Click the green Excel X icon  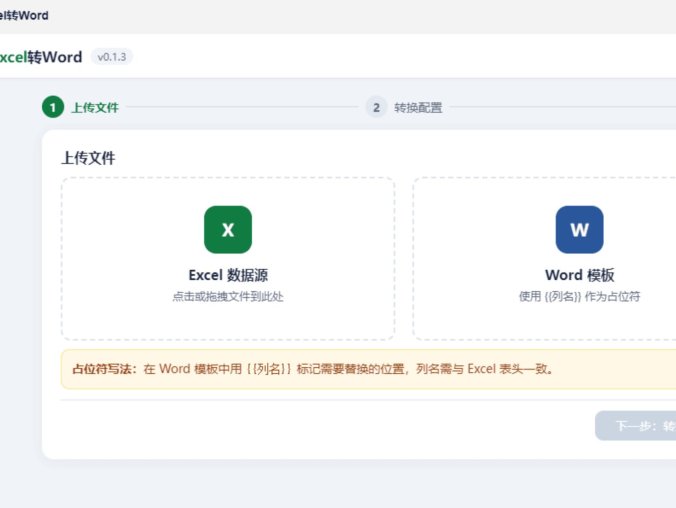[x=228, y=229]
